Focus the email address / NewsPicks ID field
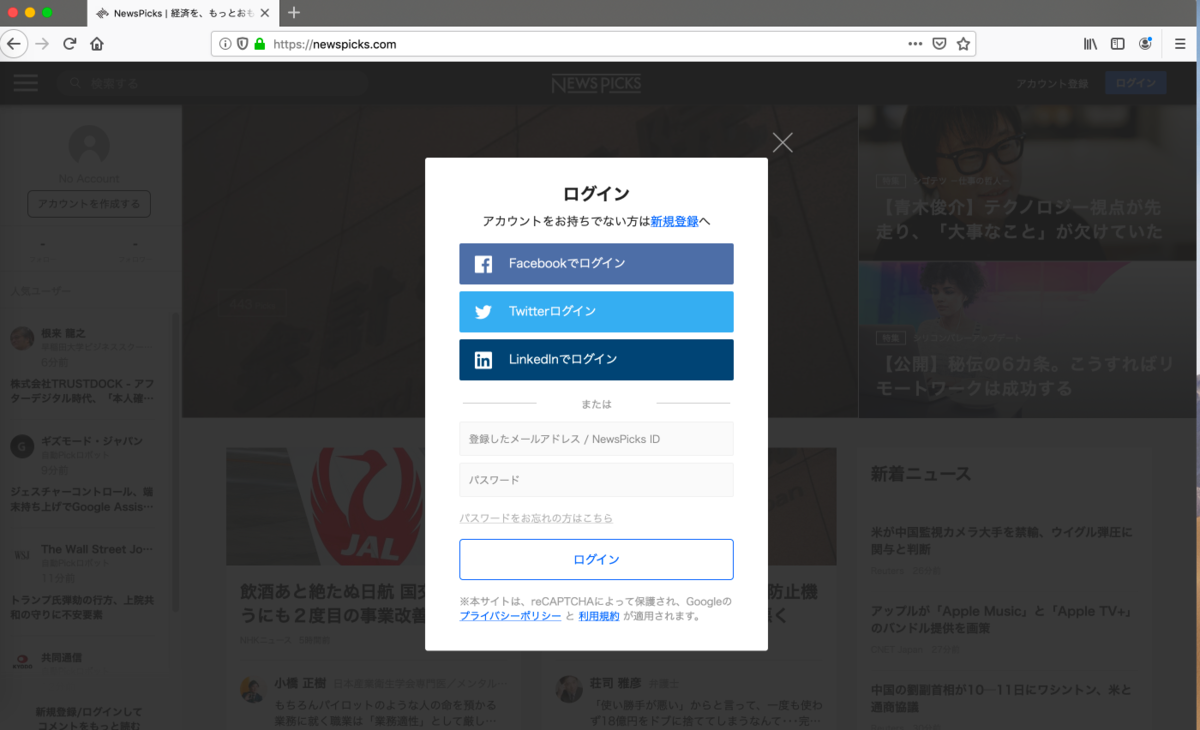Viewport: 1200px width, 730px height. point(597,439)
